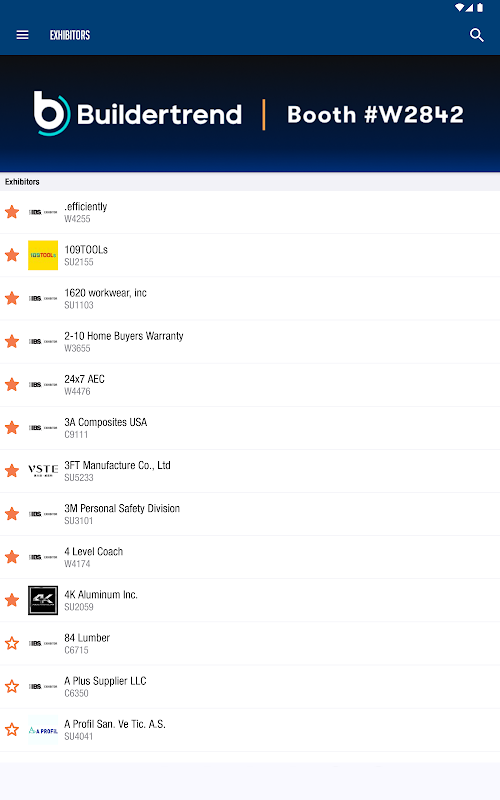The width and height of the screenshot is (500, 800).
Task: Unfavorite the .efficiently exhibitor star
Action: coord(12,212)
